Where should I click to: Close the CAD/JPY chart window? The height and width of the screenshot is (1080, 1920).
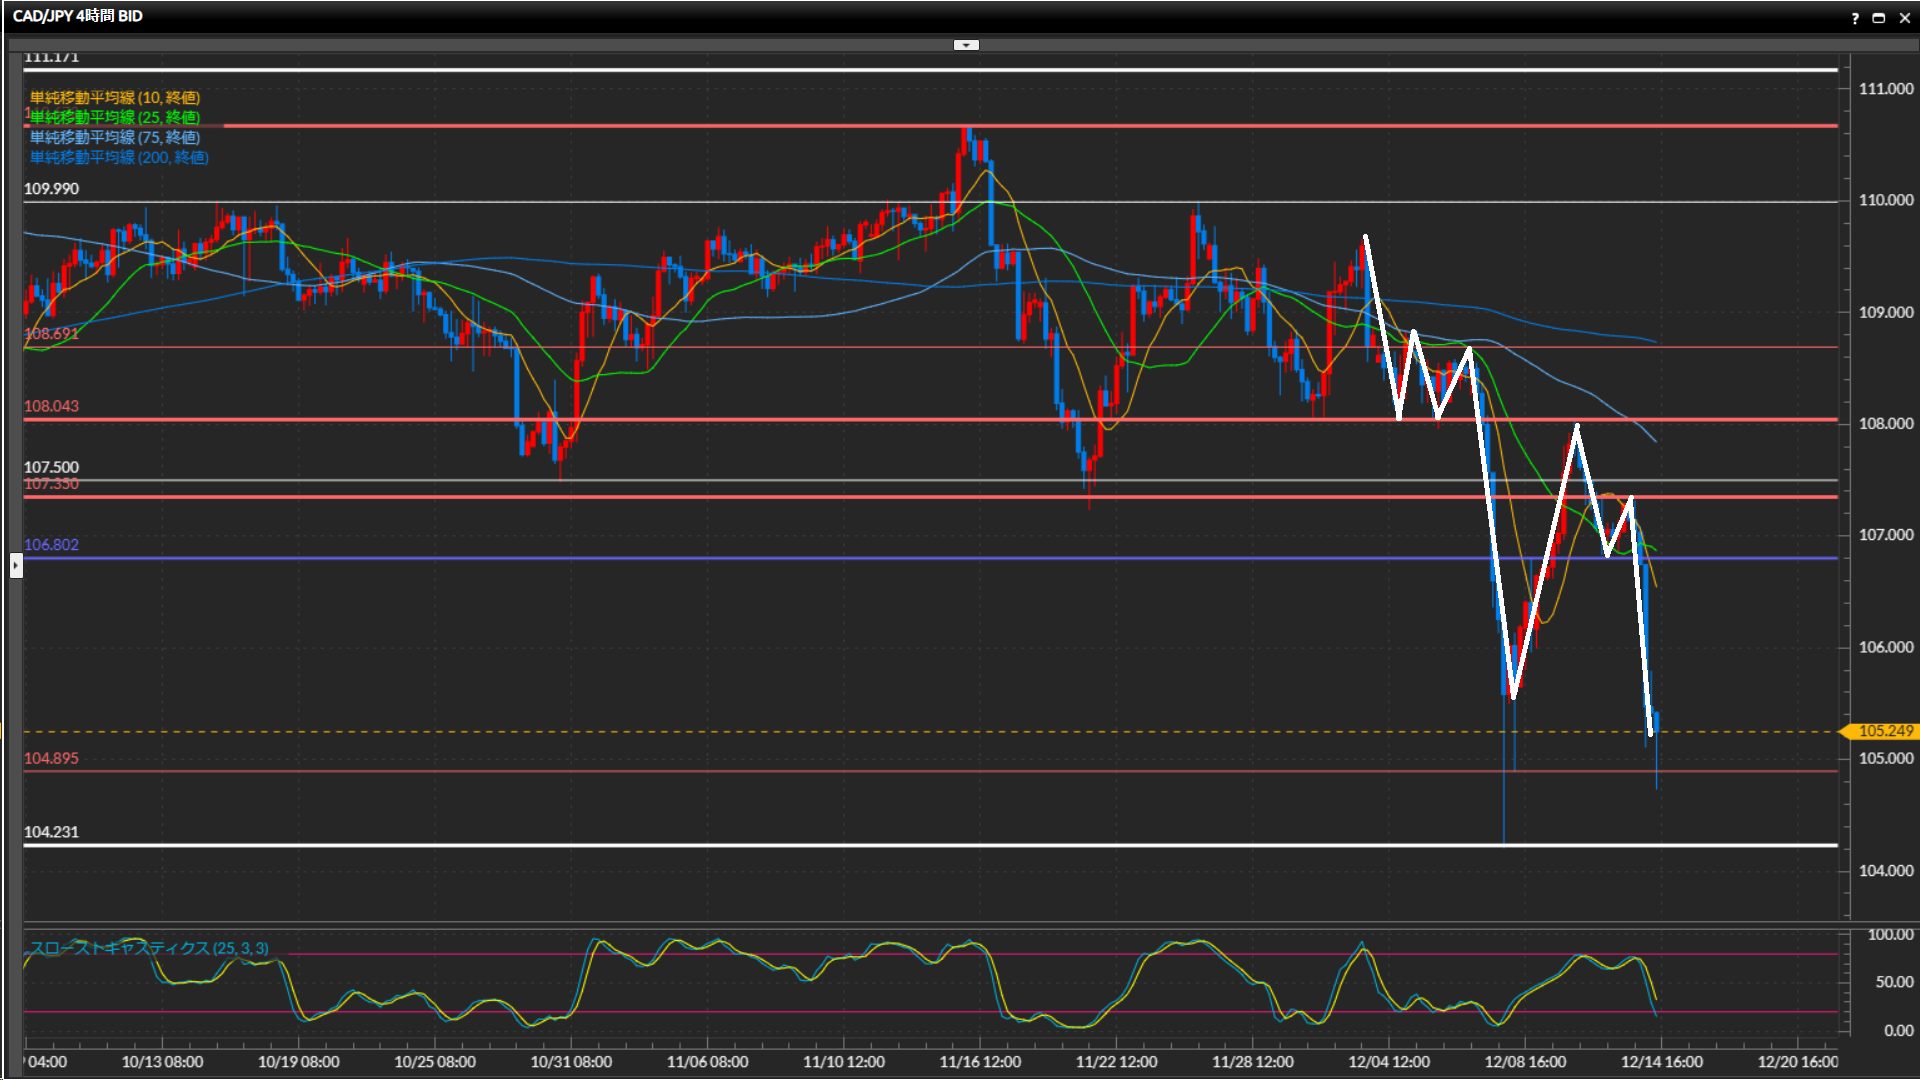point(1904,18)
